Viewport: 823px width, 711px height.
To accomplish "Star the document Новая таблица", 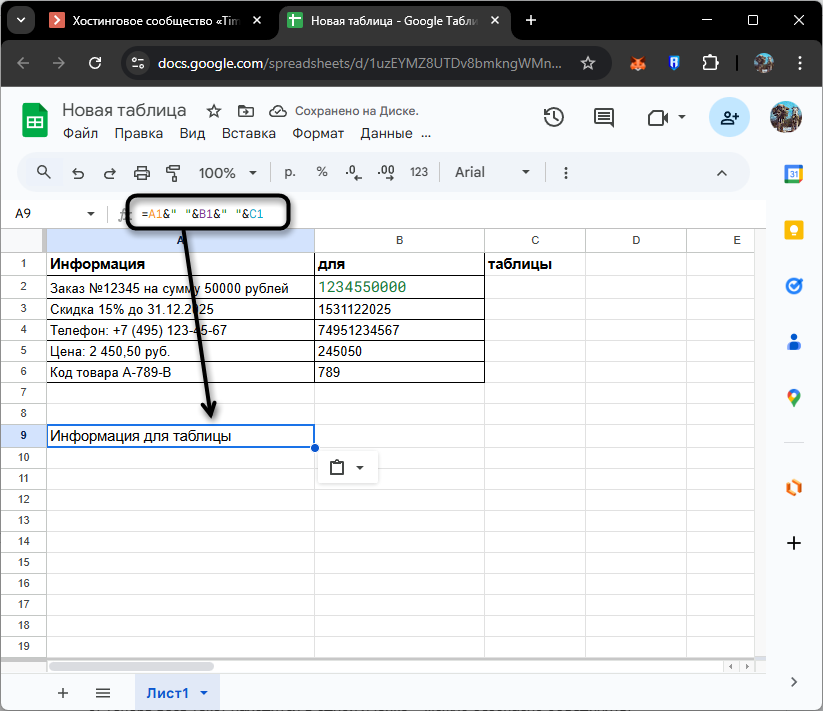I will click(214, 111).
